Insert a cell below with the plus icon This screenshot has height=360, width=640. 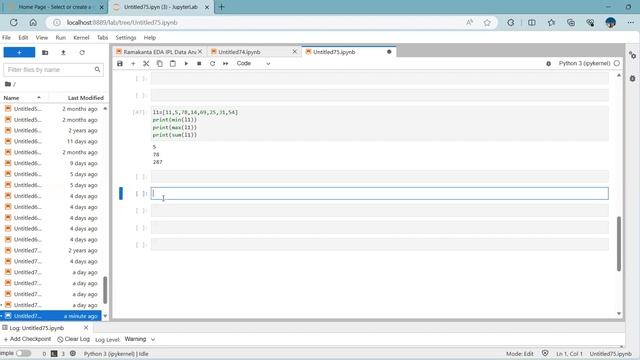pyautogui.click(x=133, y=64)
